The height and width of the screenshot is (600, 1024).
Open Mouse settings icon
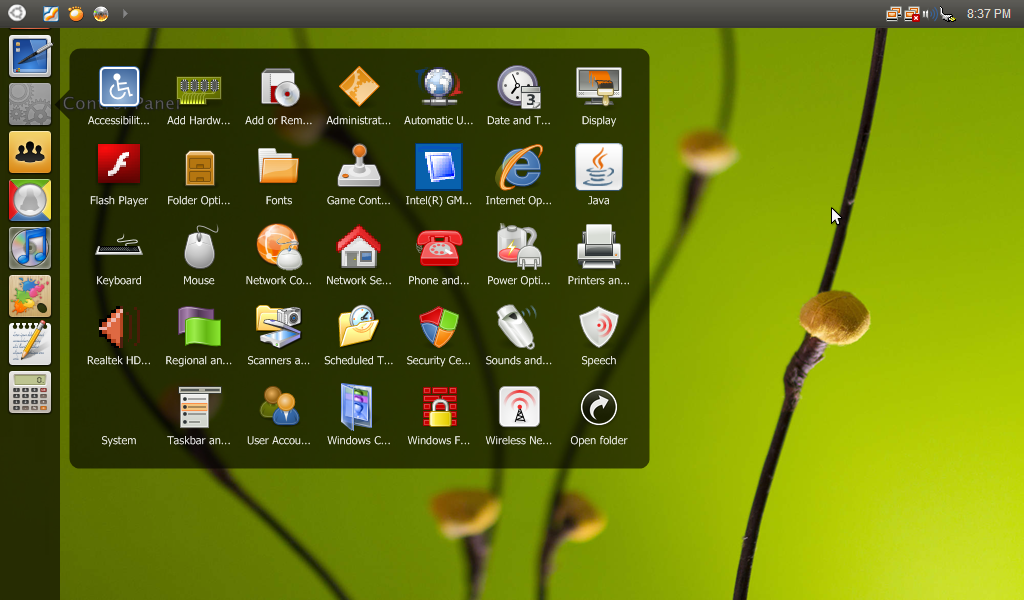click(199, 247)
